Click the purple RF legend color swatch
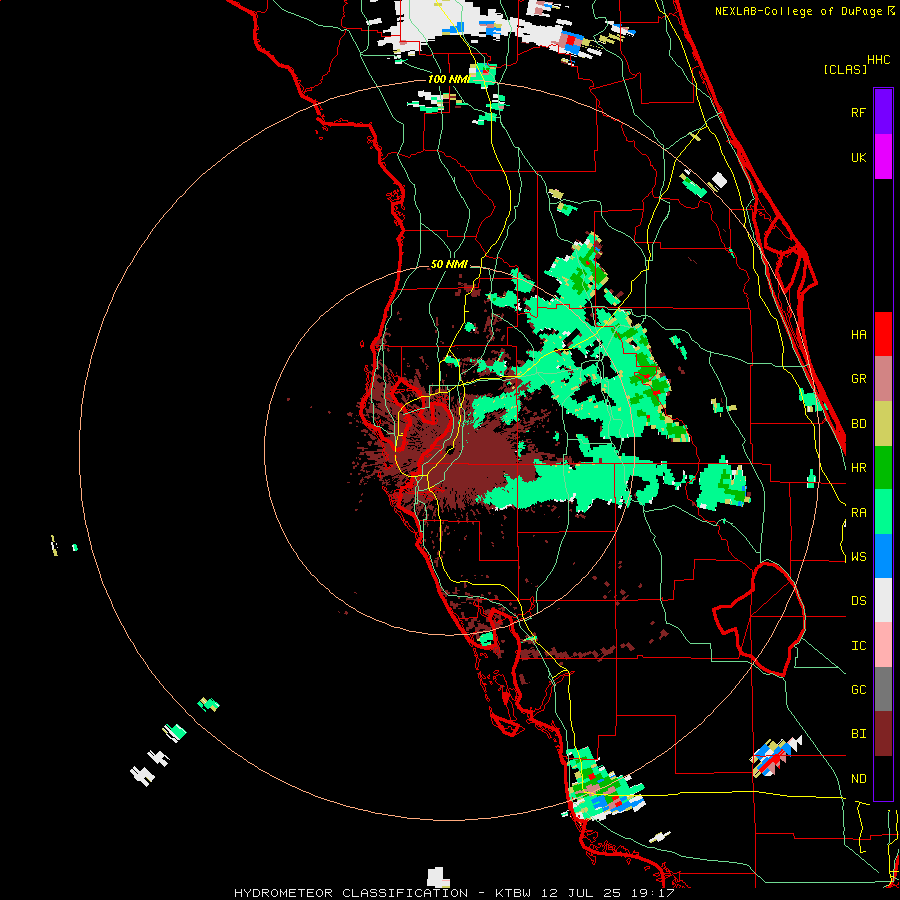 pos(883,112)
